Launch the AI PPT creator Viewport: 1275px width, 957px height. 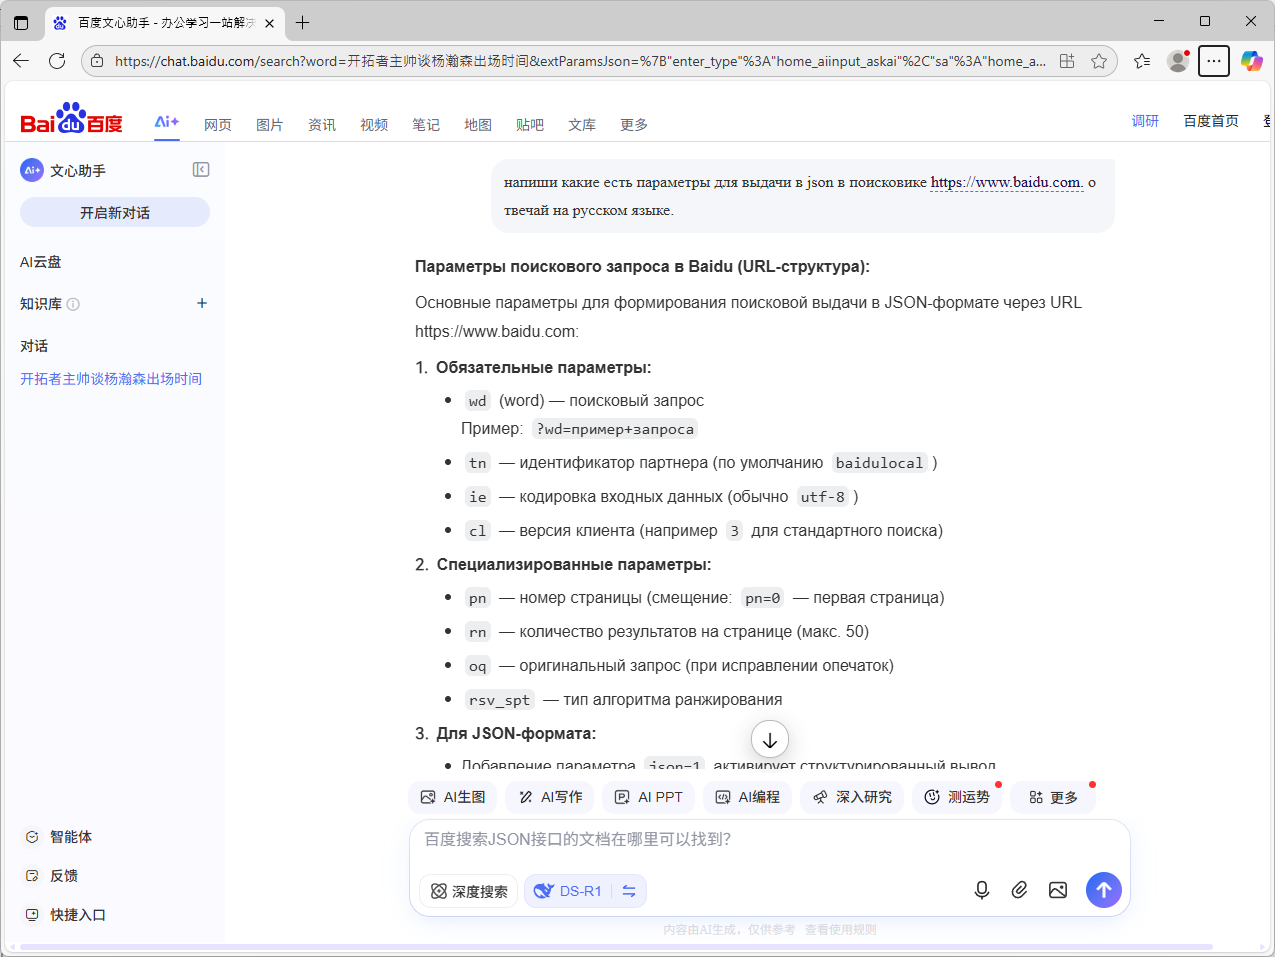(648, 797)
